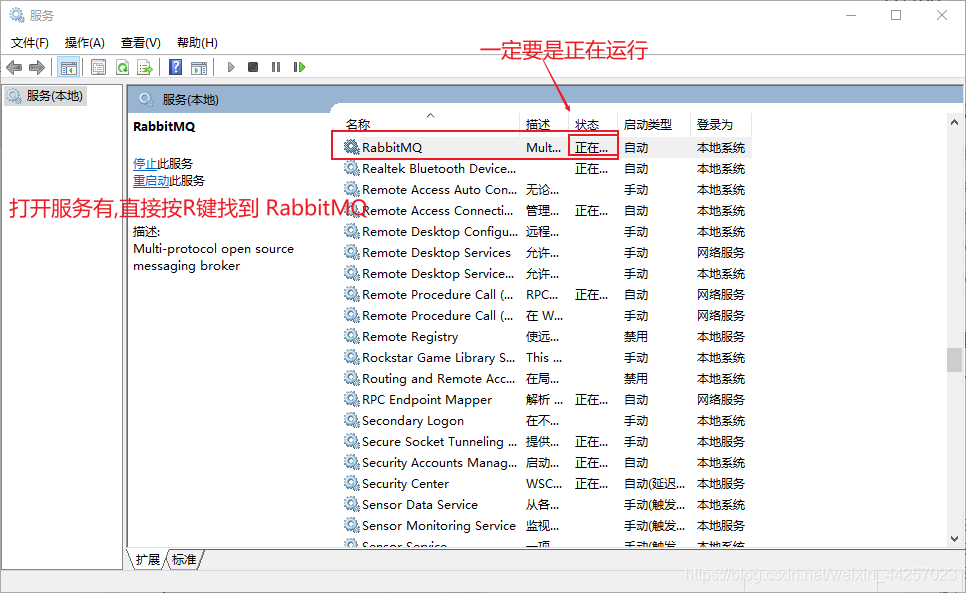Sort by the 状态 column header

tap(593, 124)
